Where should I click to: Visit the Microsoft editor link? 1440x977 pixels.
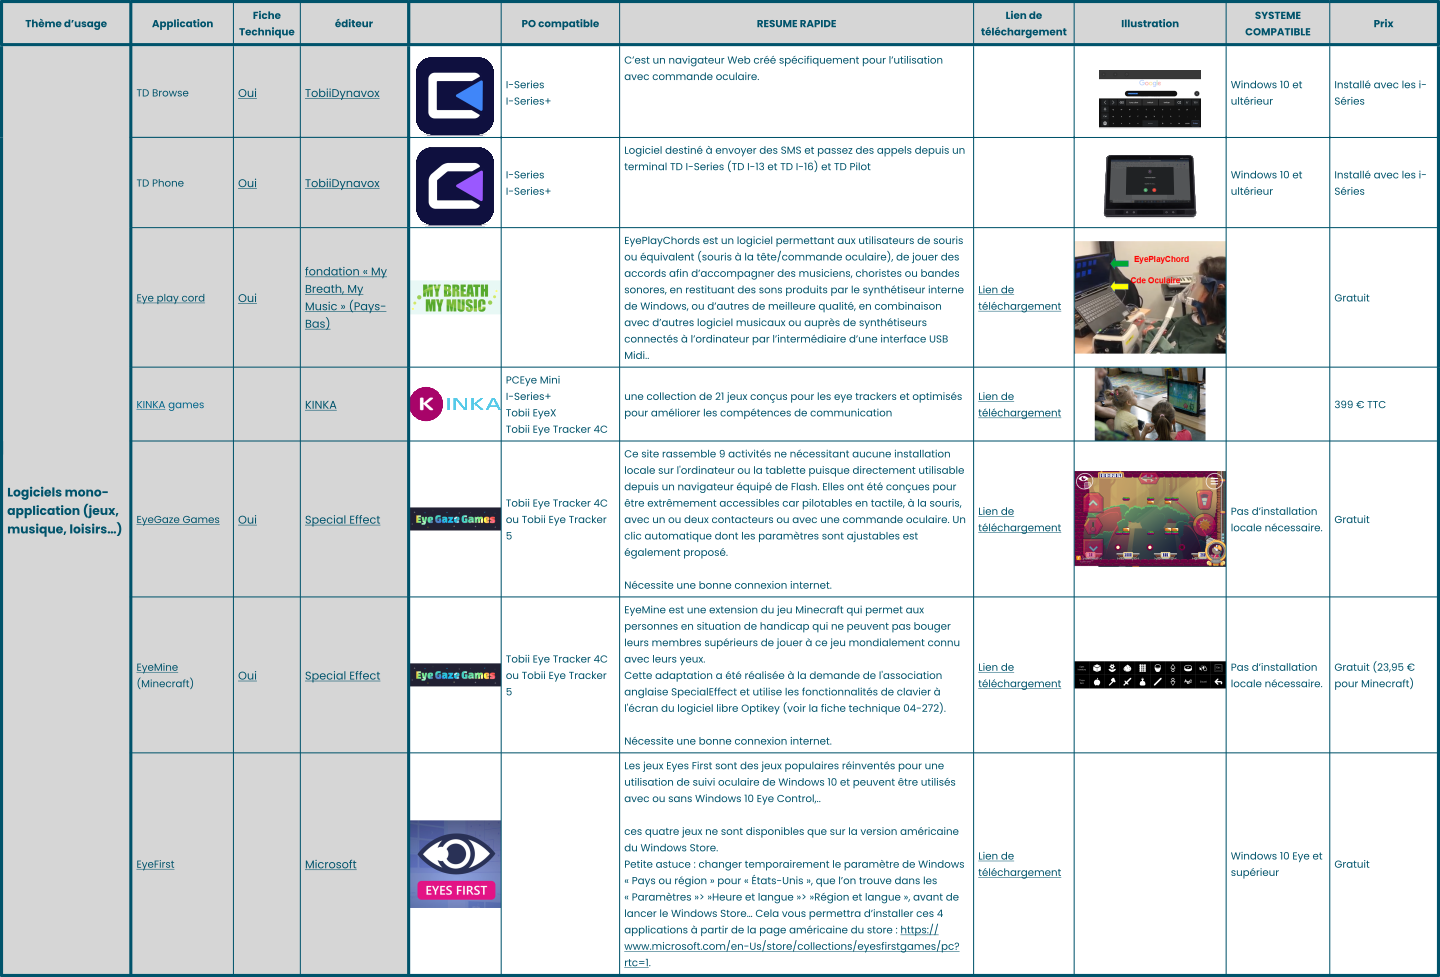tap(330, 864)
